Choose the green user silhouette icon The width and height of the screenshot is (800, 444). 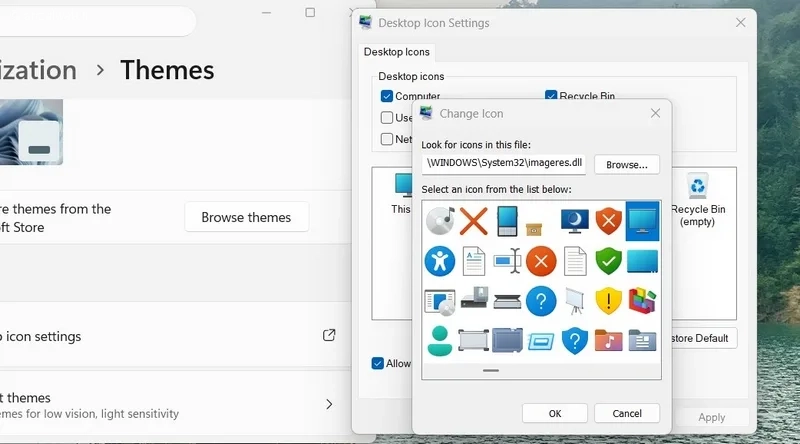(440, 340)
